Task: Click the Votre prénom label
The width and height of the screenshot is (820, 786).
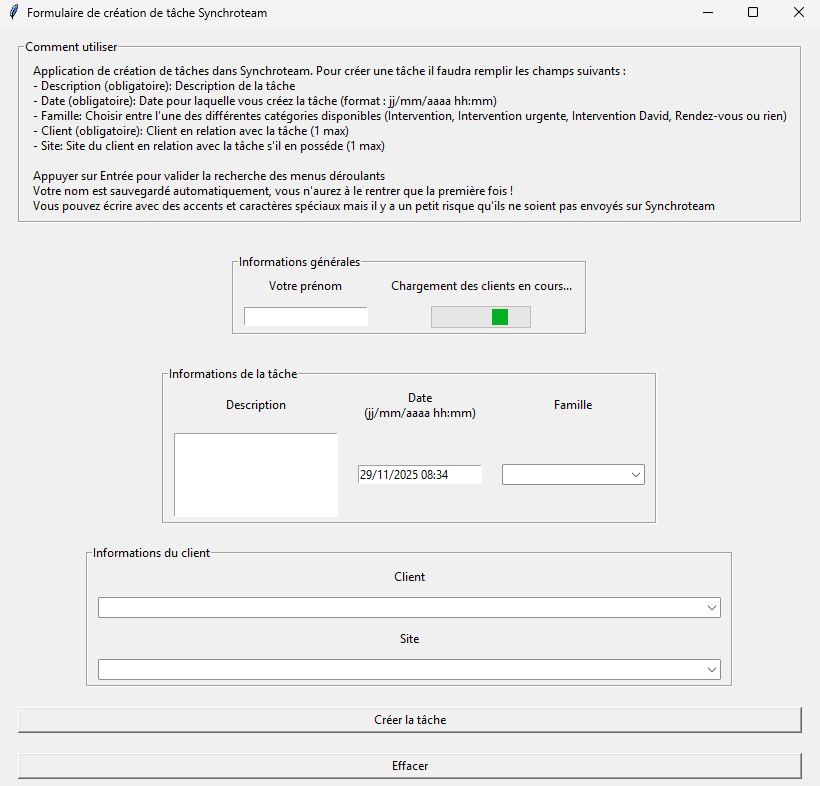Action: coord(305,286)
